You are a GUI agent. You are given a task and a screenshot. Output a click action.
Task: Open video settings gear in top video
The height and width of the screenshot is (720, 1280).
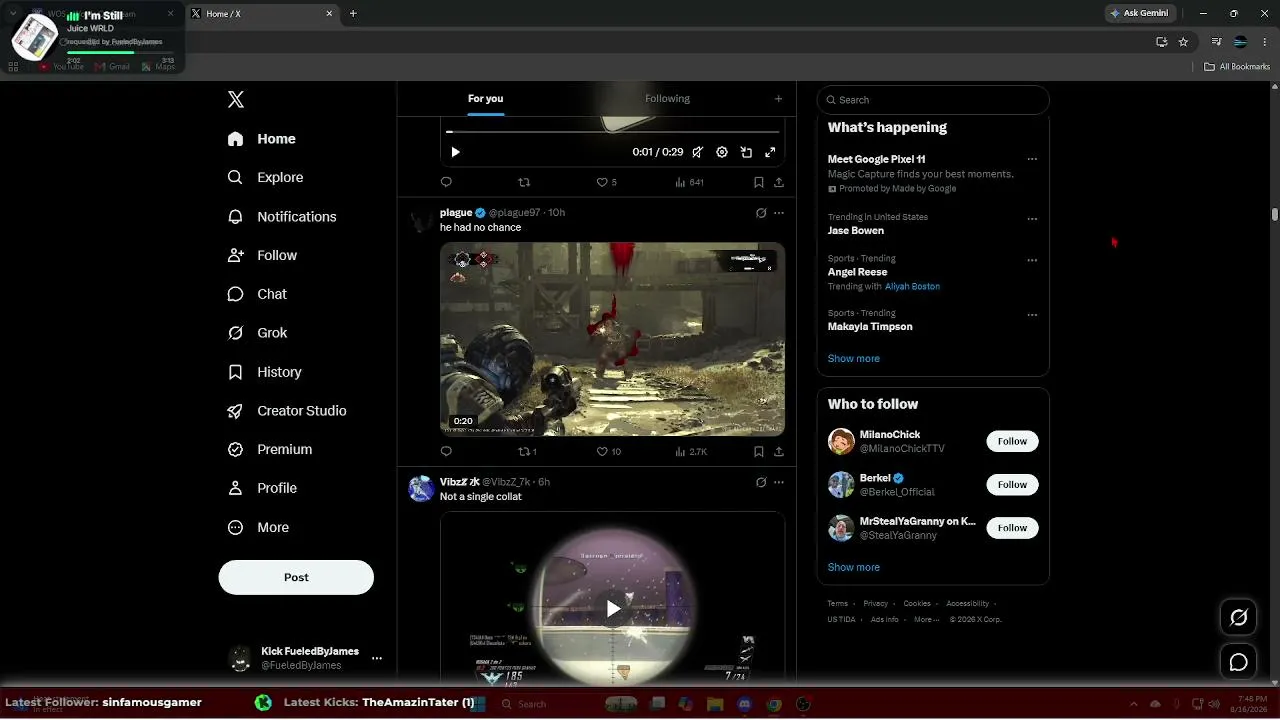(x=722, y=152)
